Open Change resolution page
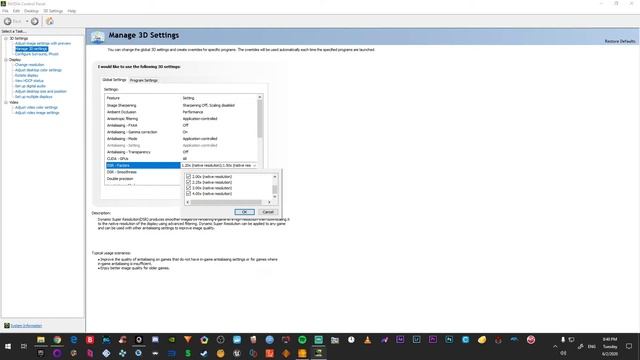Viewport: 640px width, 360px height. (x=29, y=64)
